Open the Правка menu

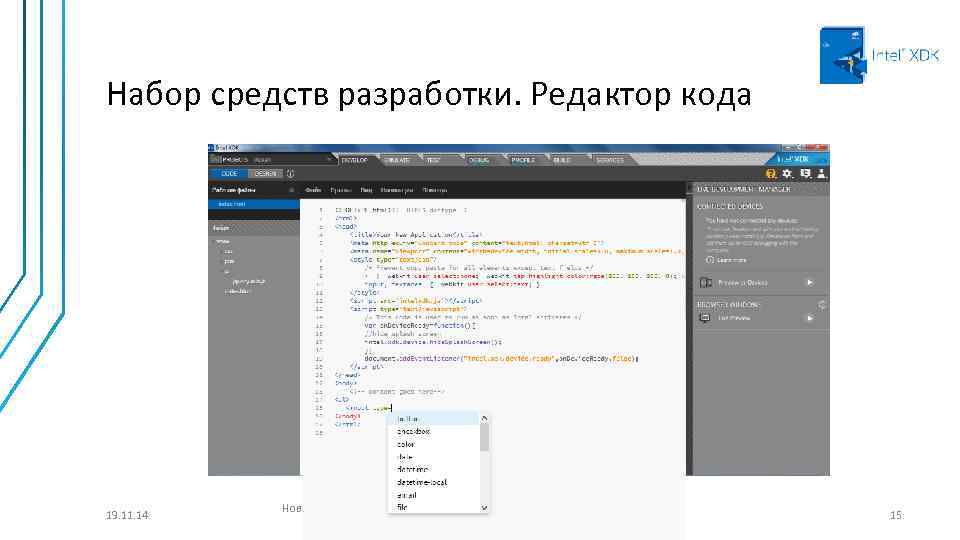341,190
